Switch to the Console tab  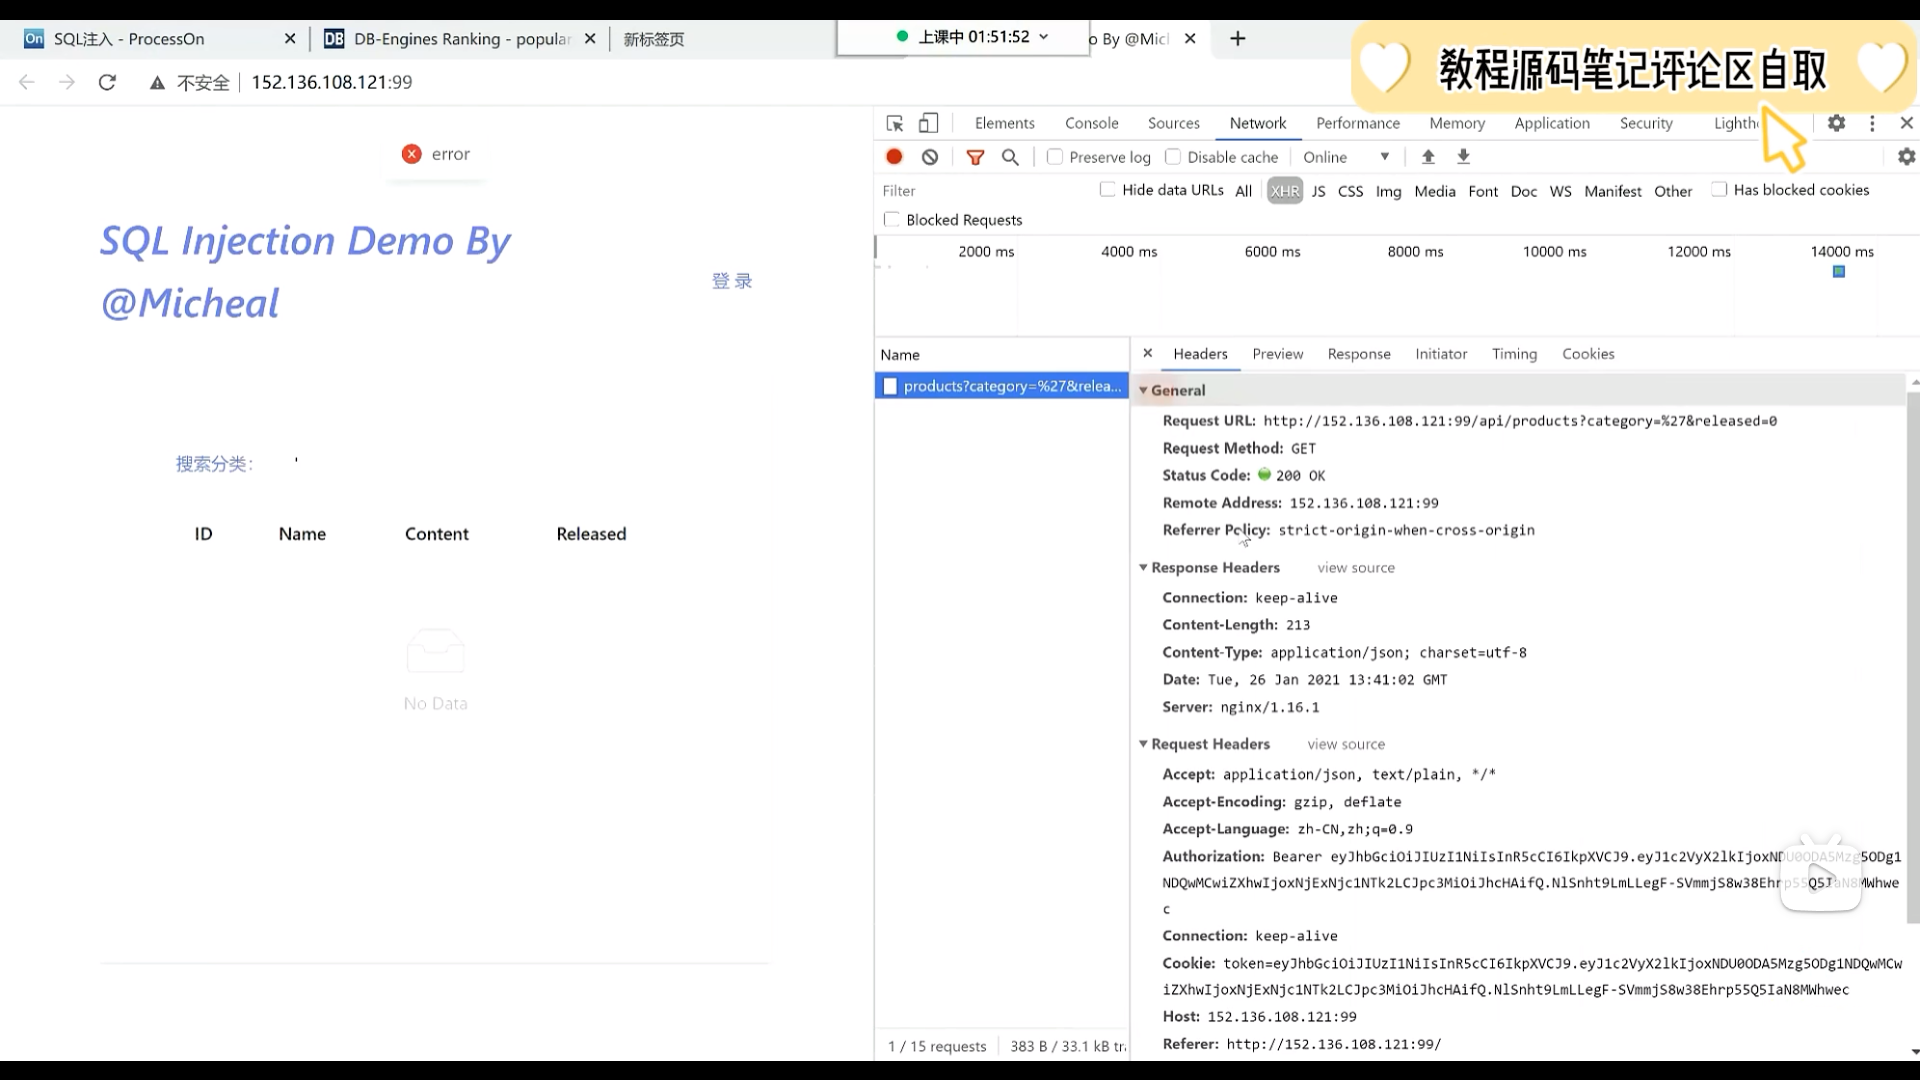pyautogui.click(x=1091, y=123)
